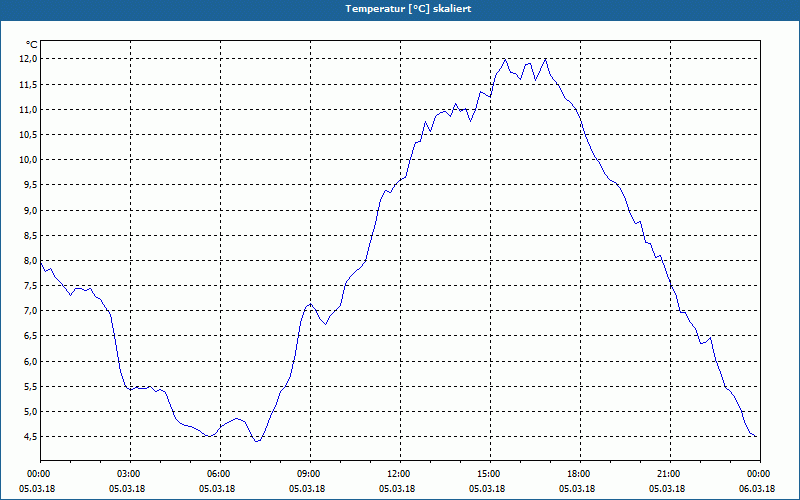Click the 10,0 y-axis value
The height and width of the screenshot is (500, 800).
point(29,160)
